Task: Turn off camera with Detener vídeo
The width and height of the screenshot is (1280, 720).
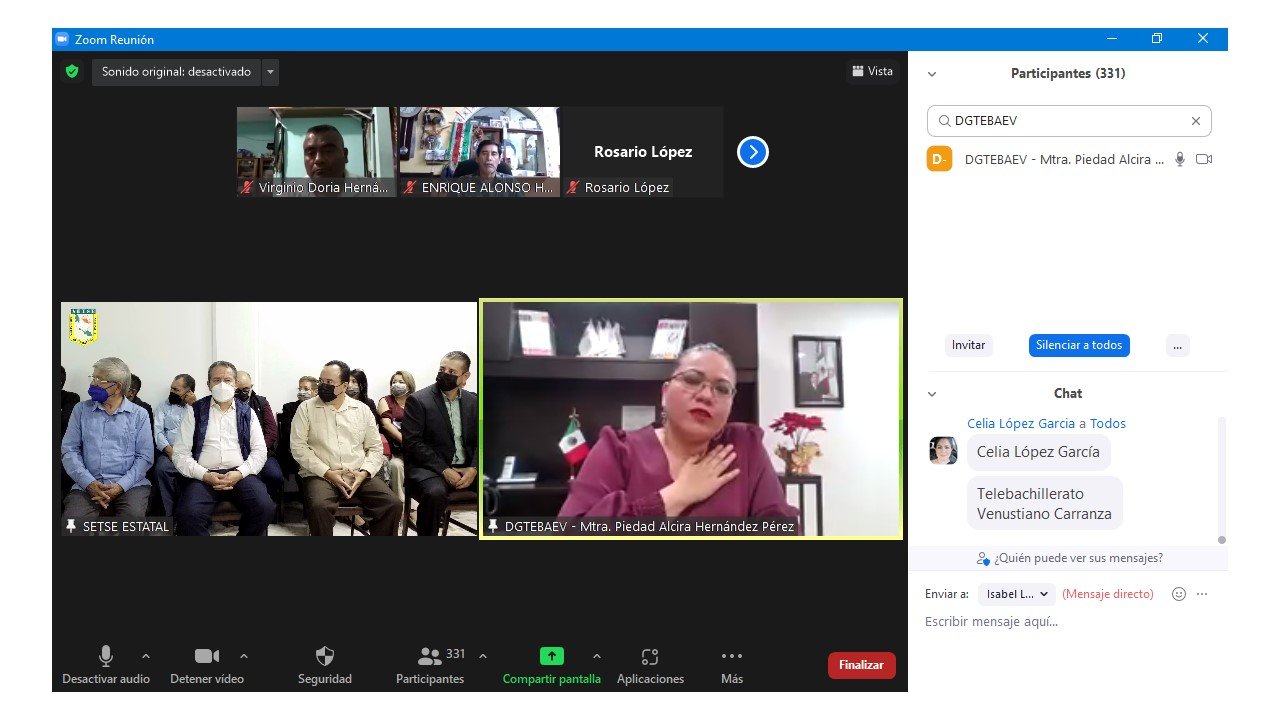Action: (x=207, y=657)
